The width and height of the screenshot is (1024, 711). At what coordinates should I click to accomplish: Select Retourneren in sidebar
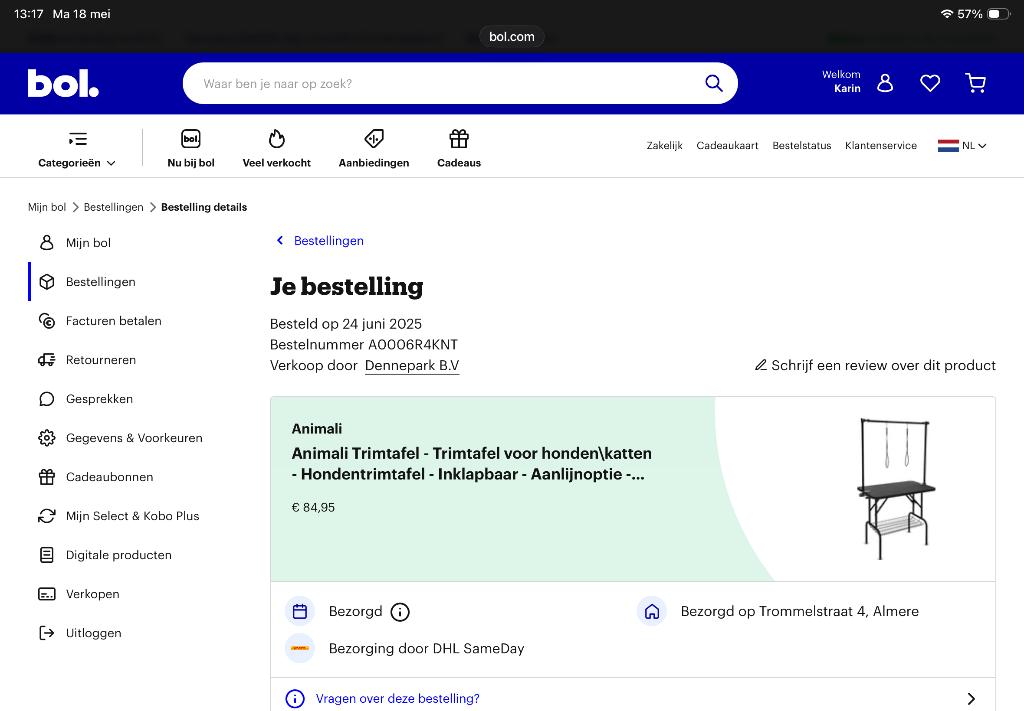(x=101, y=360)
